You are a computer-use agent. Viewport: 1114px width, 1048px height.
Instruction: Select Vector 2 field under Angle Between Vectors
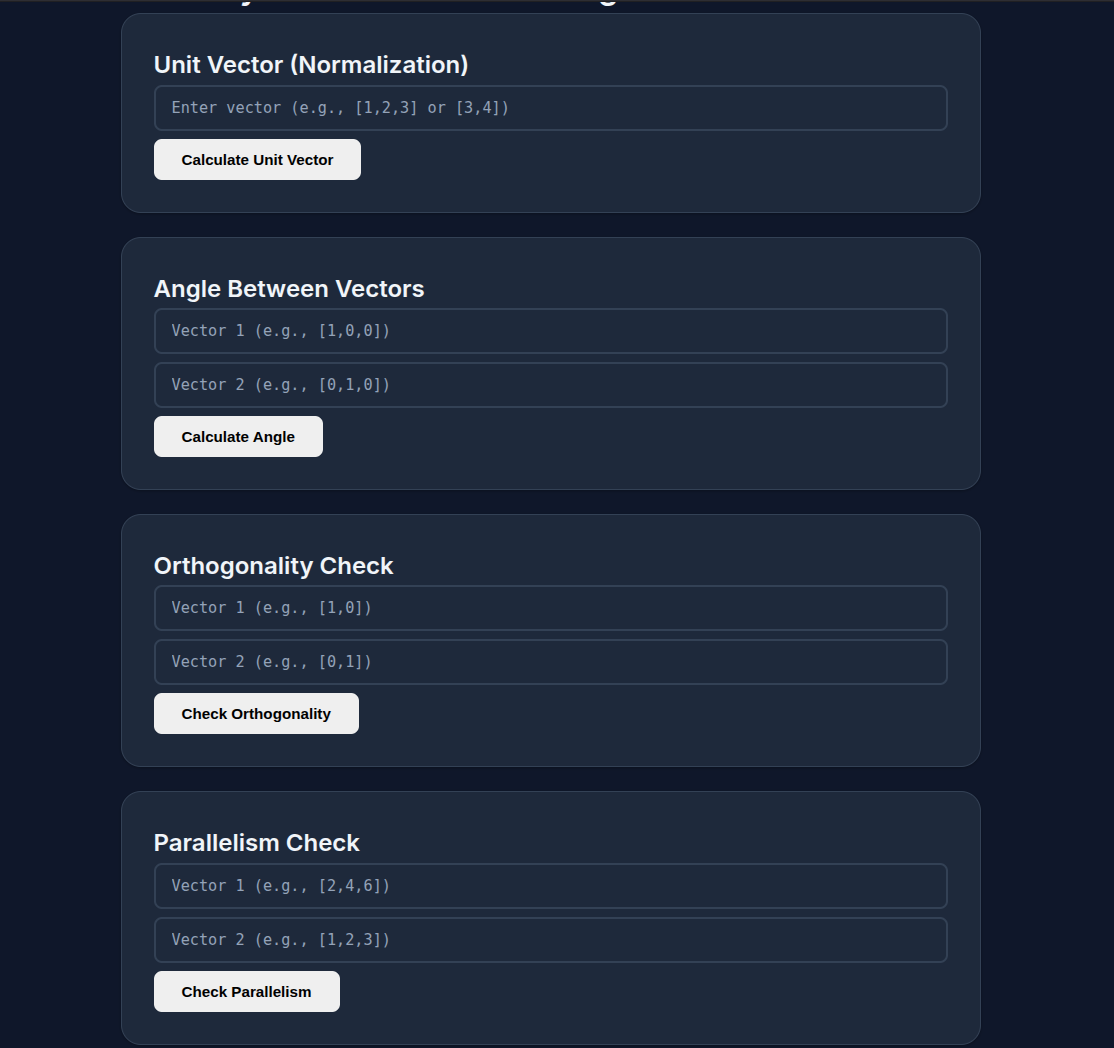tap(550, 385)
